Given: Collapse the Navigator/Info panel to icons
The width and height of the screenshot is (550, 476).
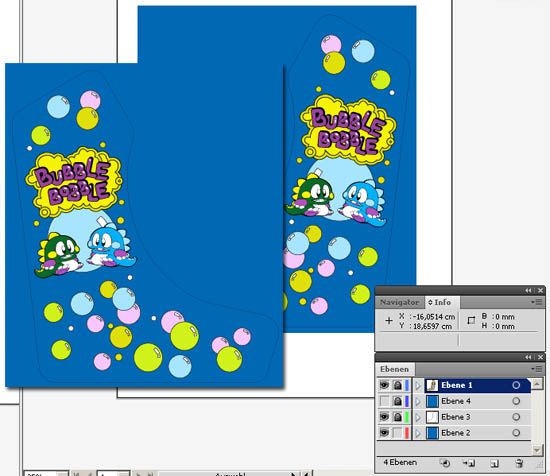Looking at the screenshot, I should (x=528, y=290).
